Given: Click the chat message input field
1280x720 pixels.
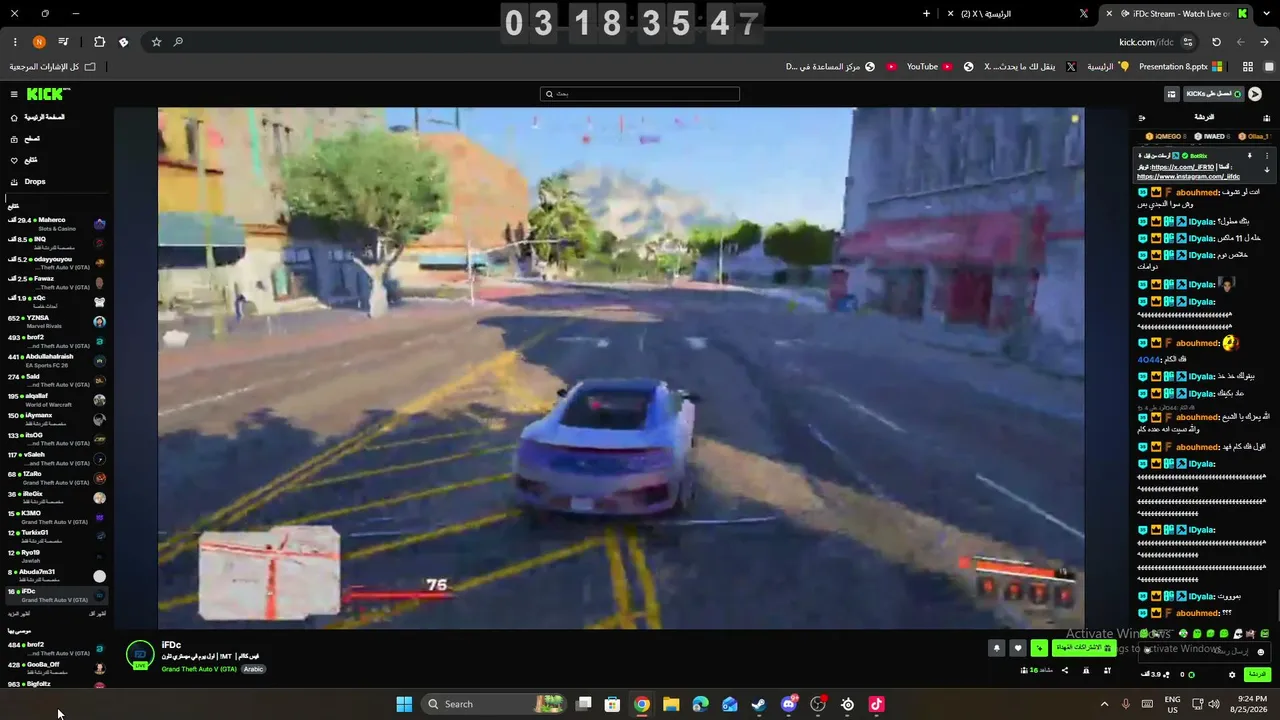Looking at the screenshot, I should point(1204,650).
